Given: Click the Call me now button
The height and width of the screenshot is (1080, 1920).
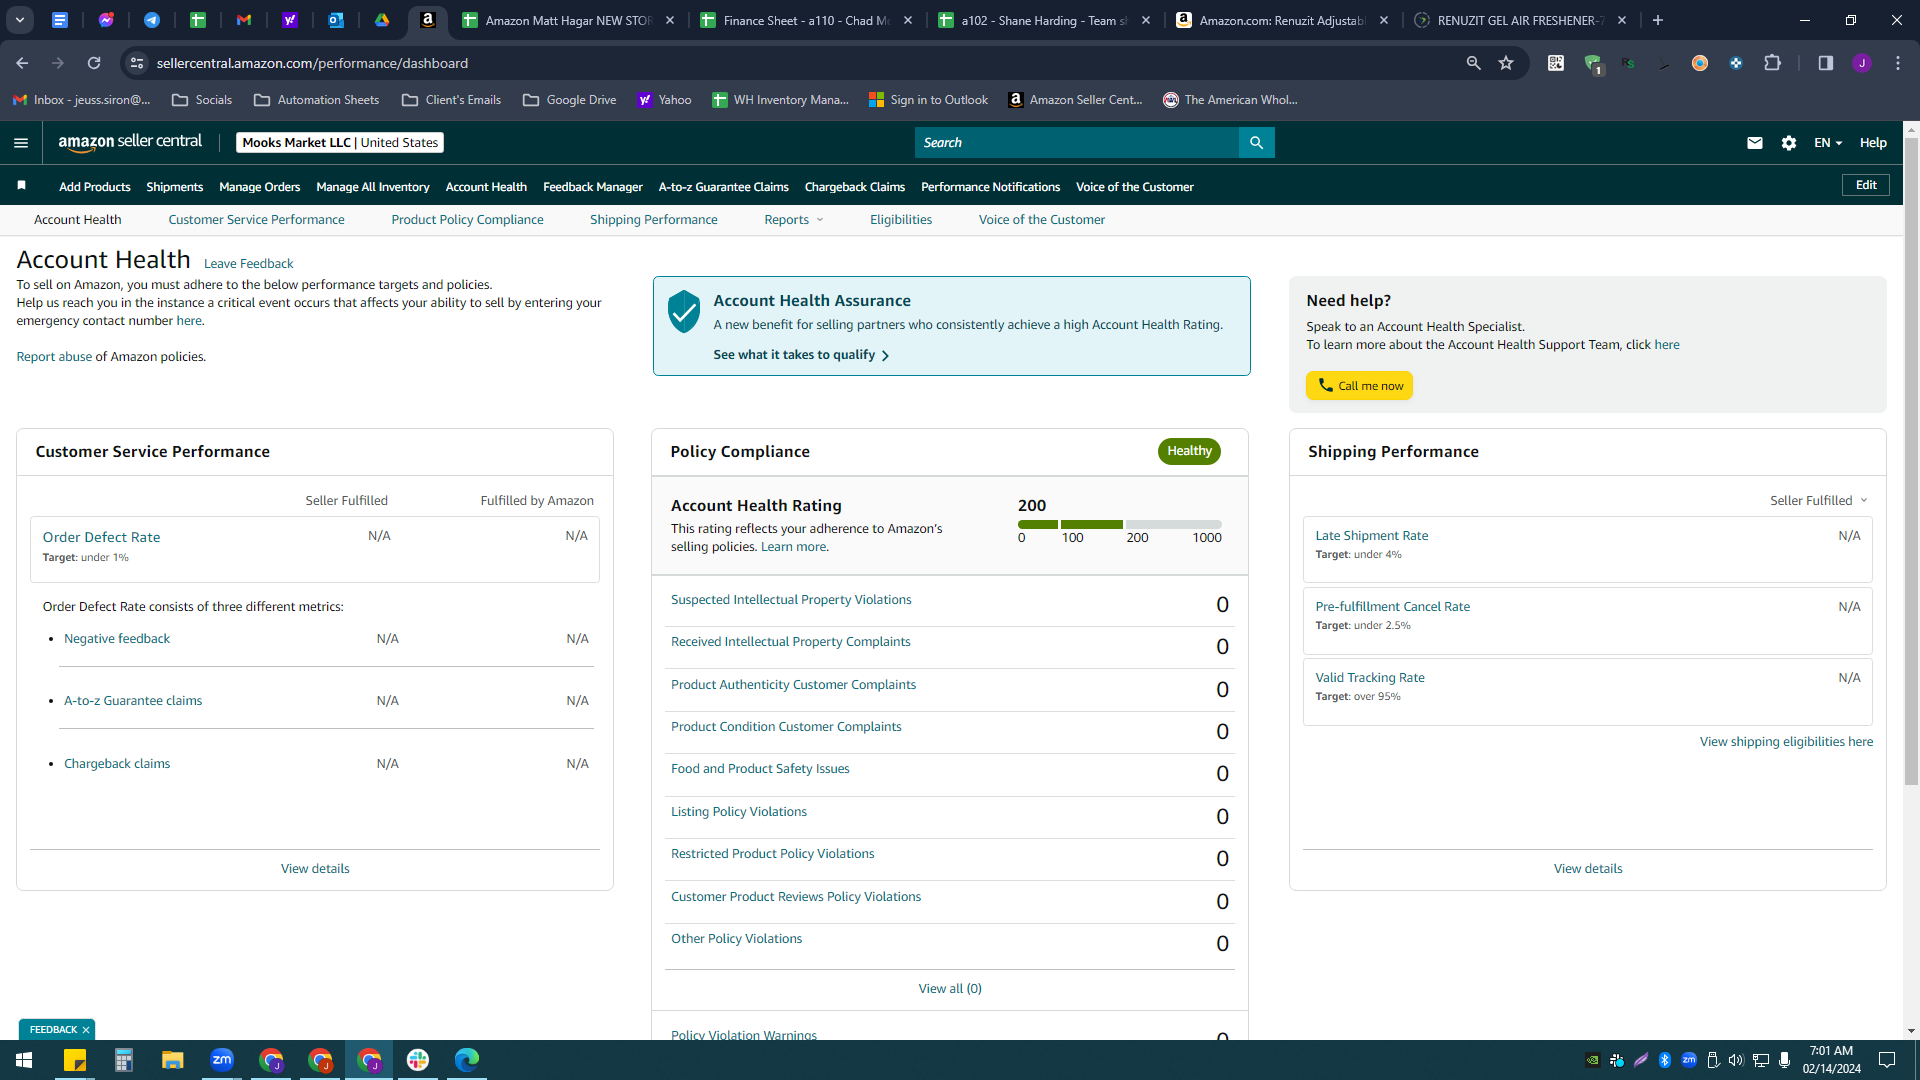Looking at the screenshot, I should pos(1359,386).
